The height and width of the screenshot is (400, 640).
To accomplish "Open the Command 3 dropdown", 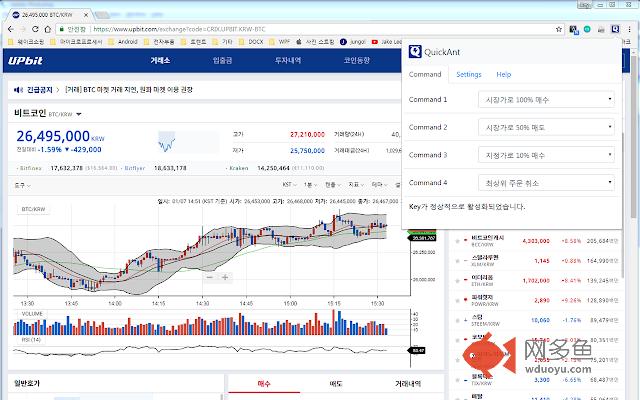I will [546, 155].
